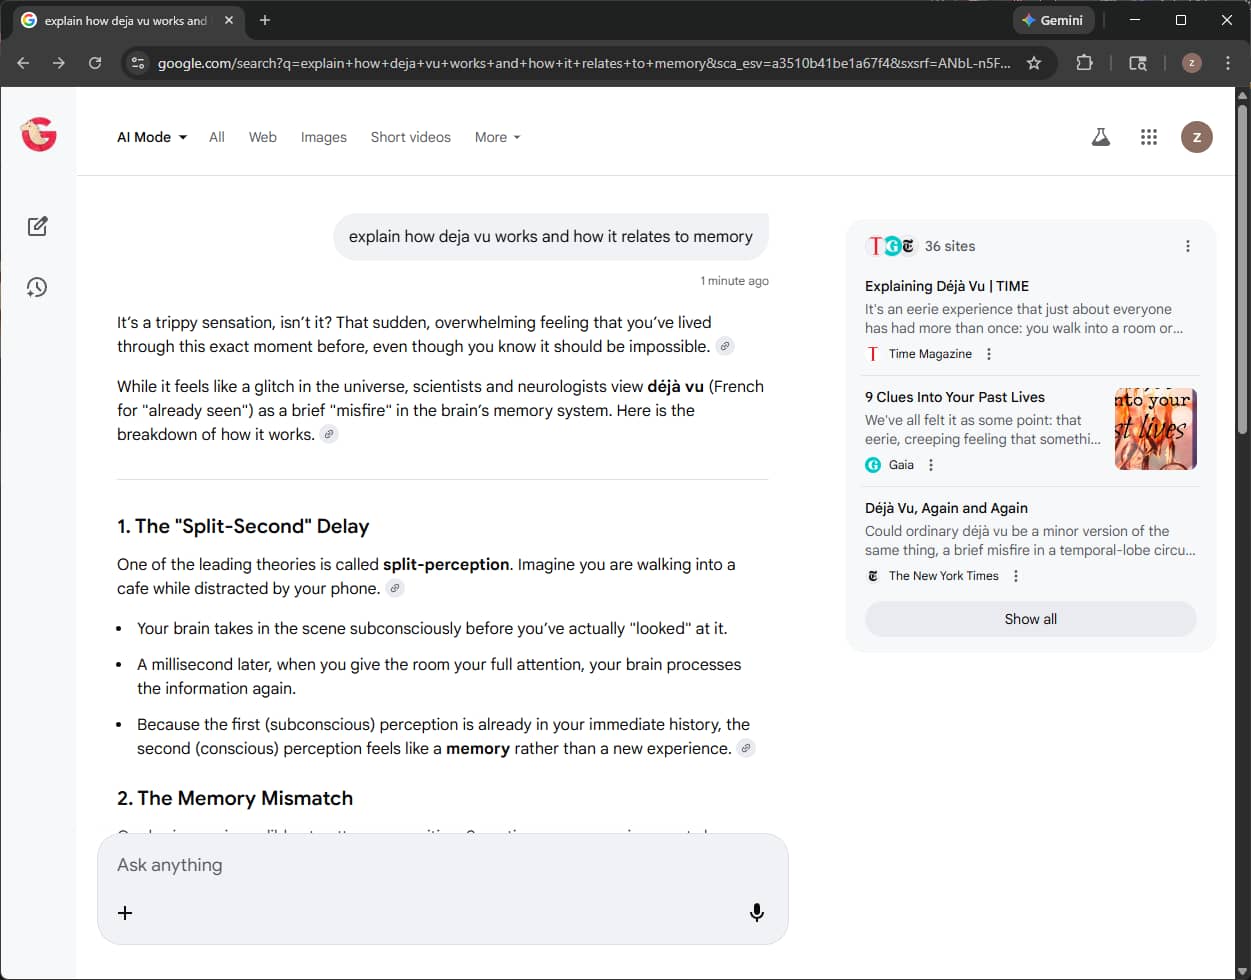This screenshot has height=980, width=1251.
Task: Click the Show all sources button
Action: 1030,619
